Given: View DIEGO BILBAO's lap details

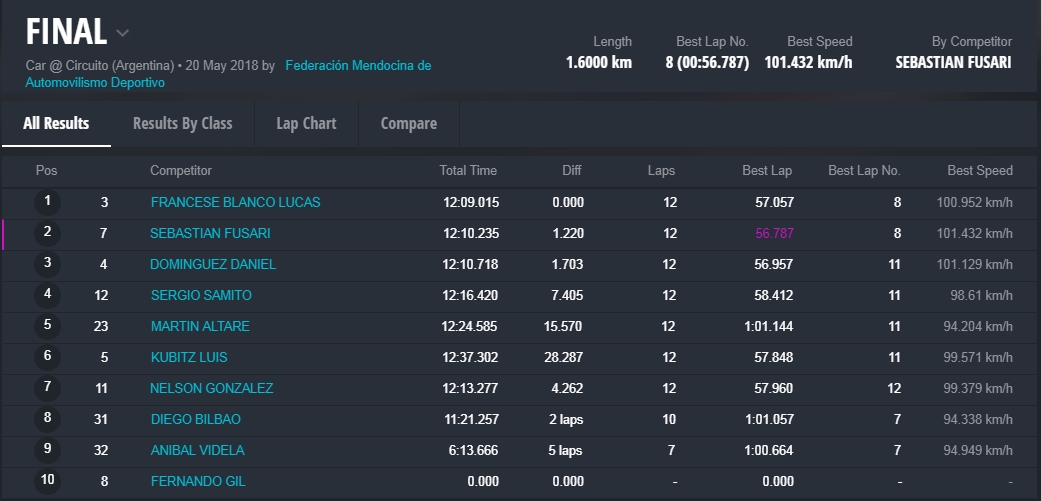Looking at the screenshot, I should (195, 420).
